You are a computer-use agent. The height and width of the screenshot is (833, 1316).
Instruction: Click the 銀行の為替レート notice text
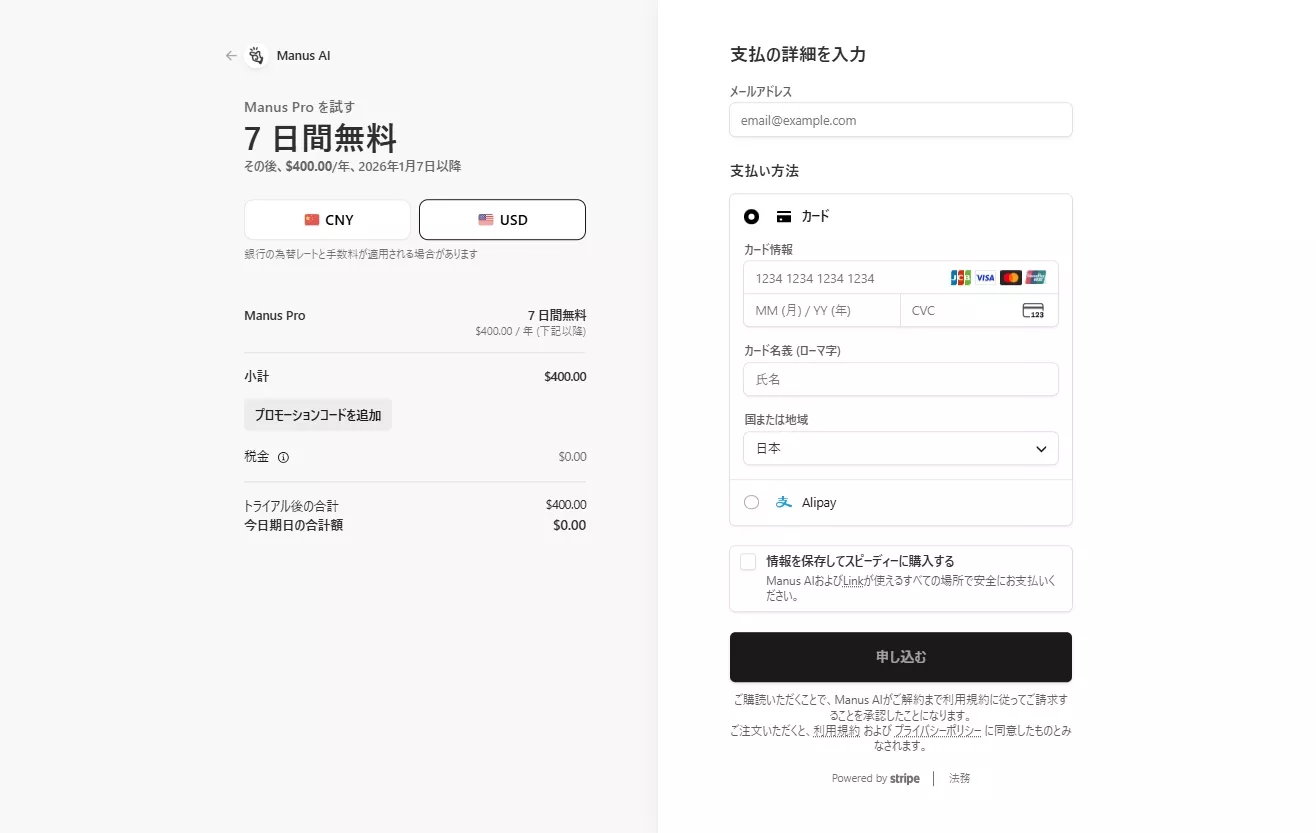[x=361, y=254]
